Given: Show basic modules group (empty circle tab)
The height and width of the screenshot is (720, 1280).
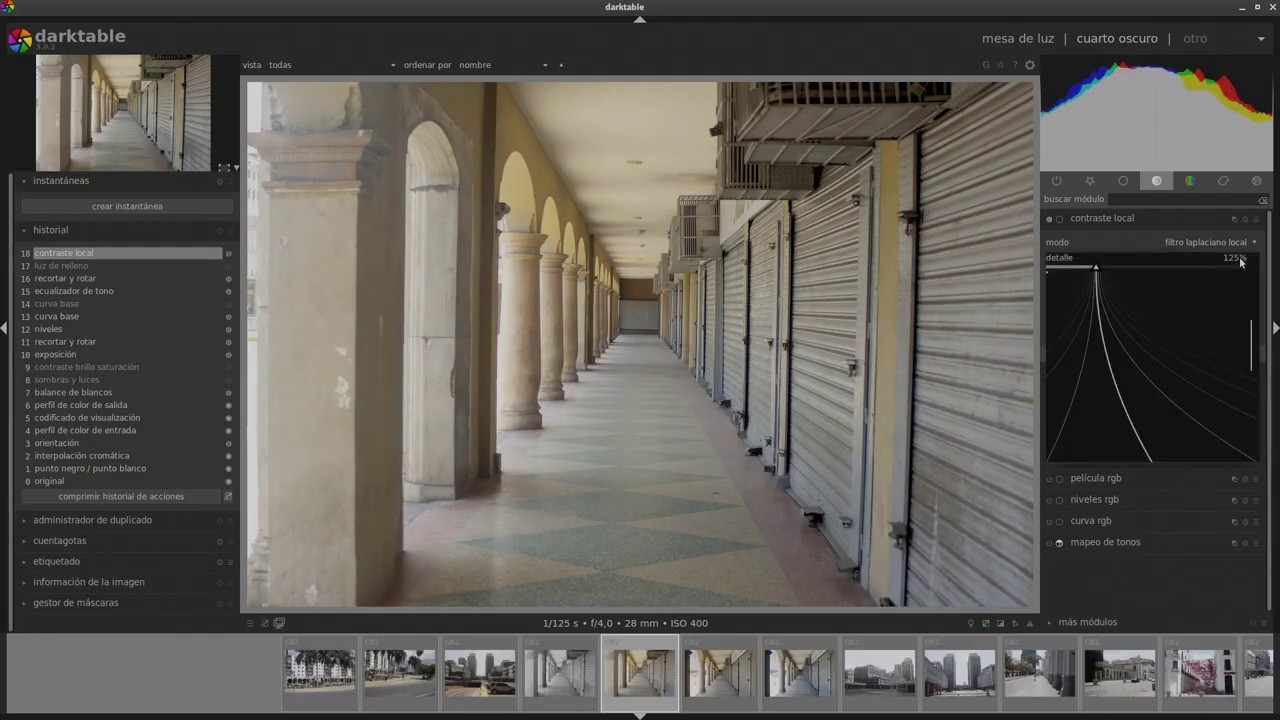Looking at the screenshot, I should [1123, 181].
